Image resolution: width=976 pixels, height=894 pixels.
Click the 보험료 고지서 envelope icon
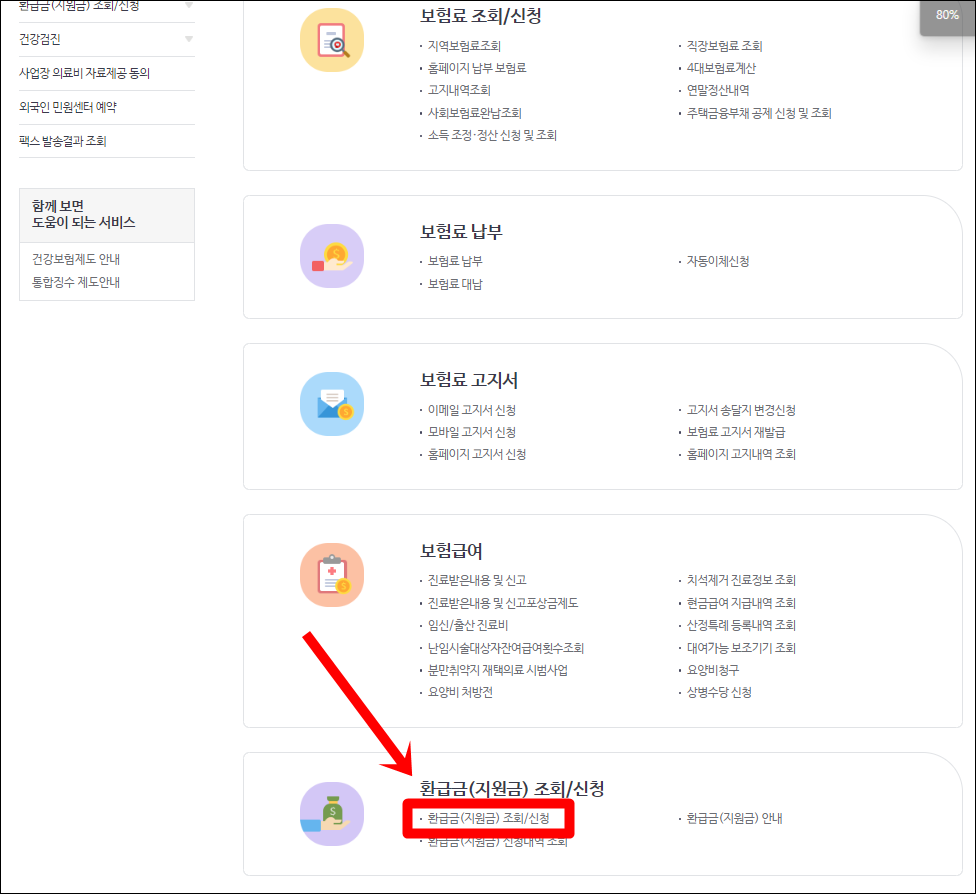point(332,404)
